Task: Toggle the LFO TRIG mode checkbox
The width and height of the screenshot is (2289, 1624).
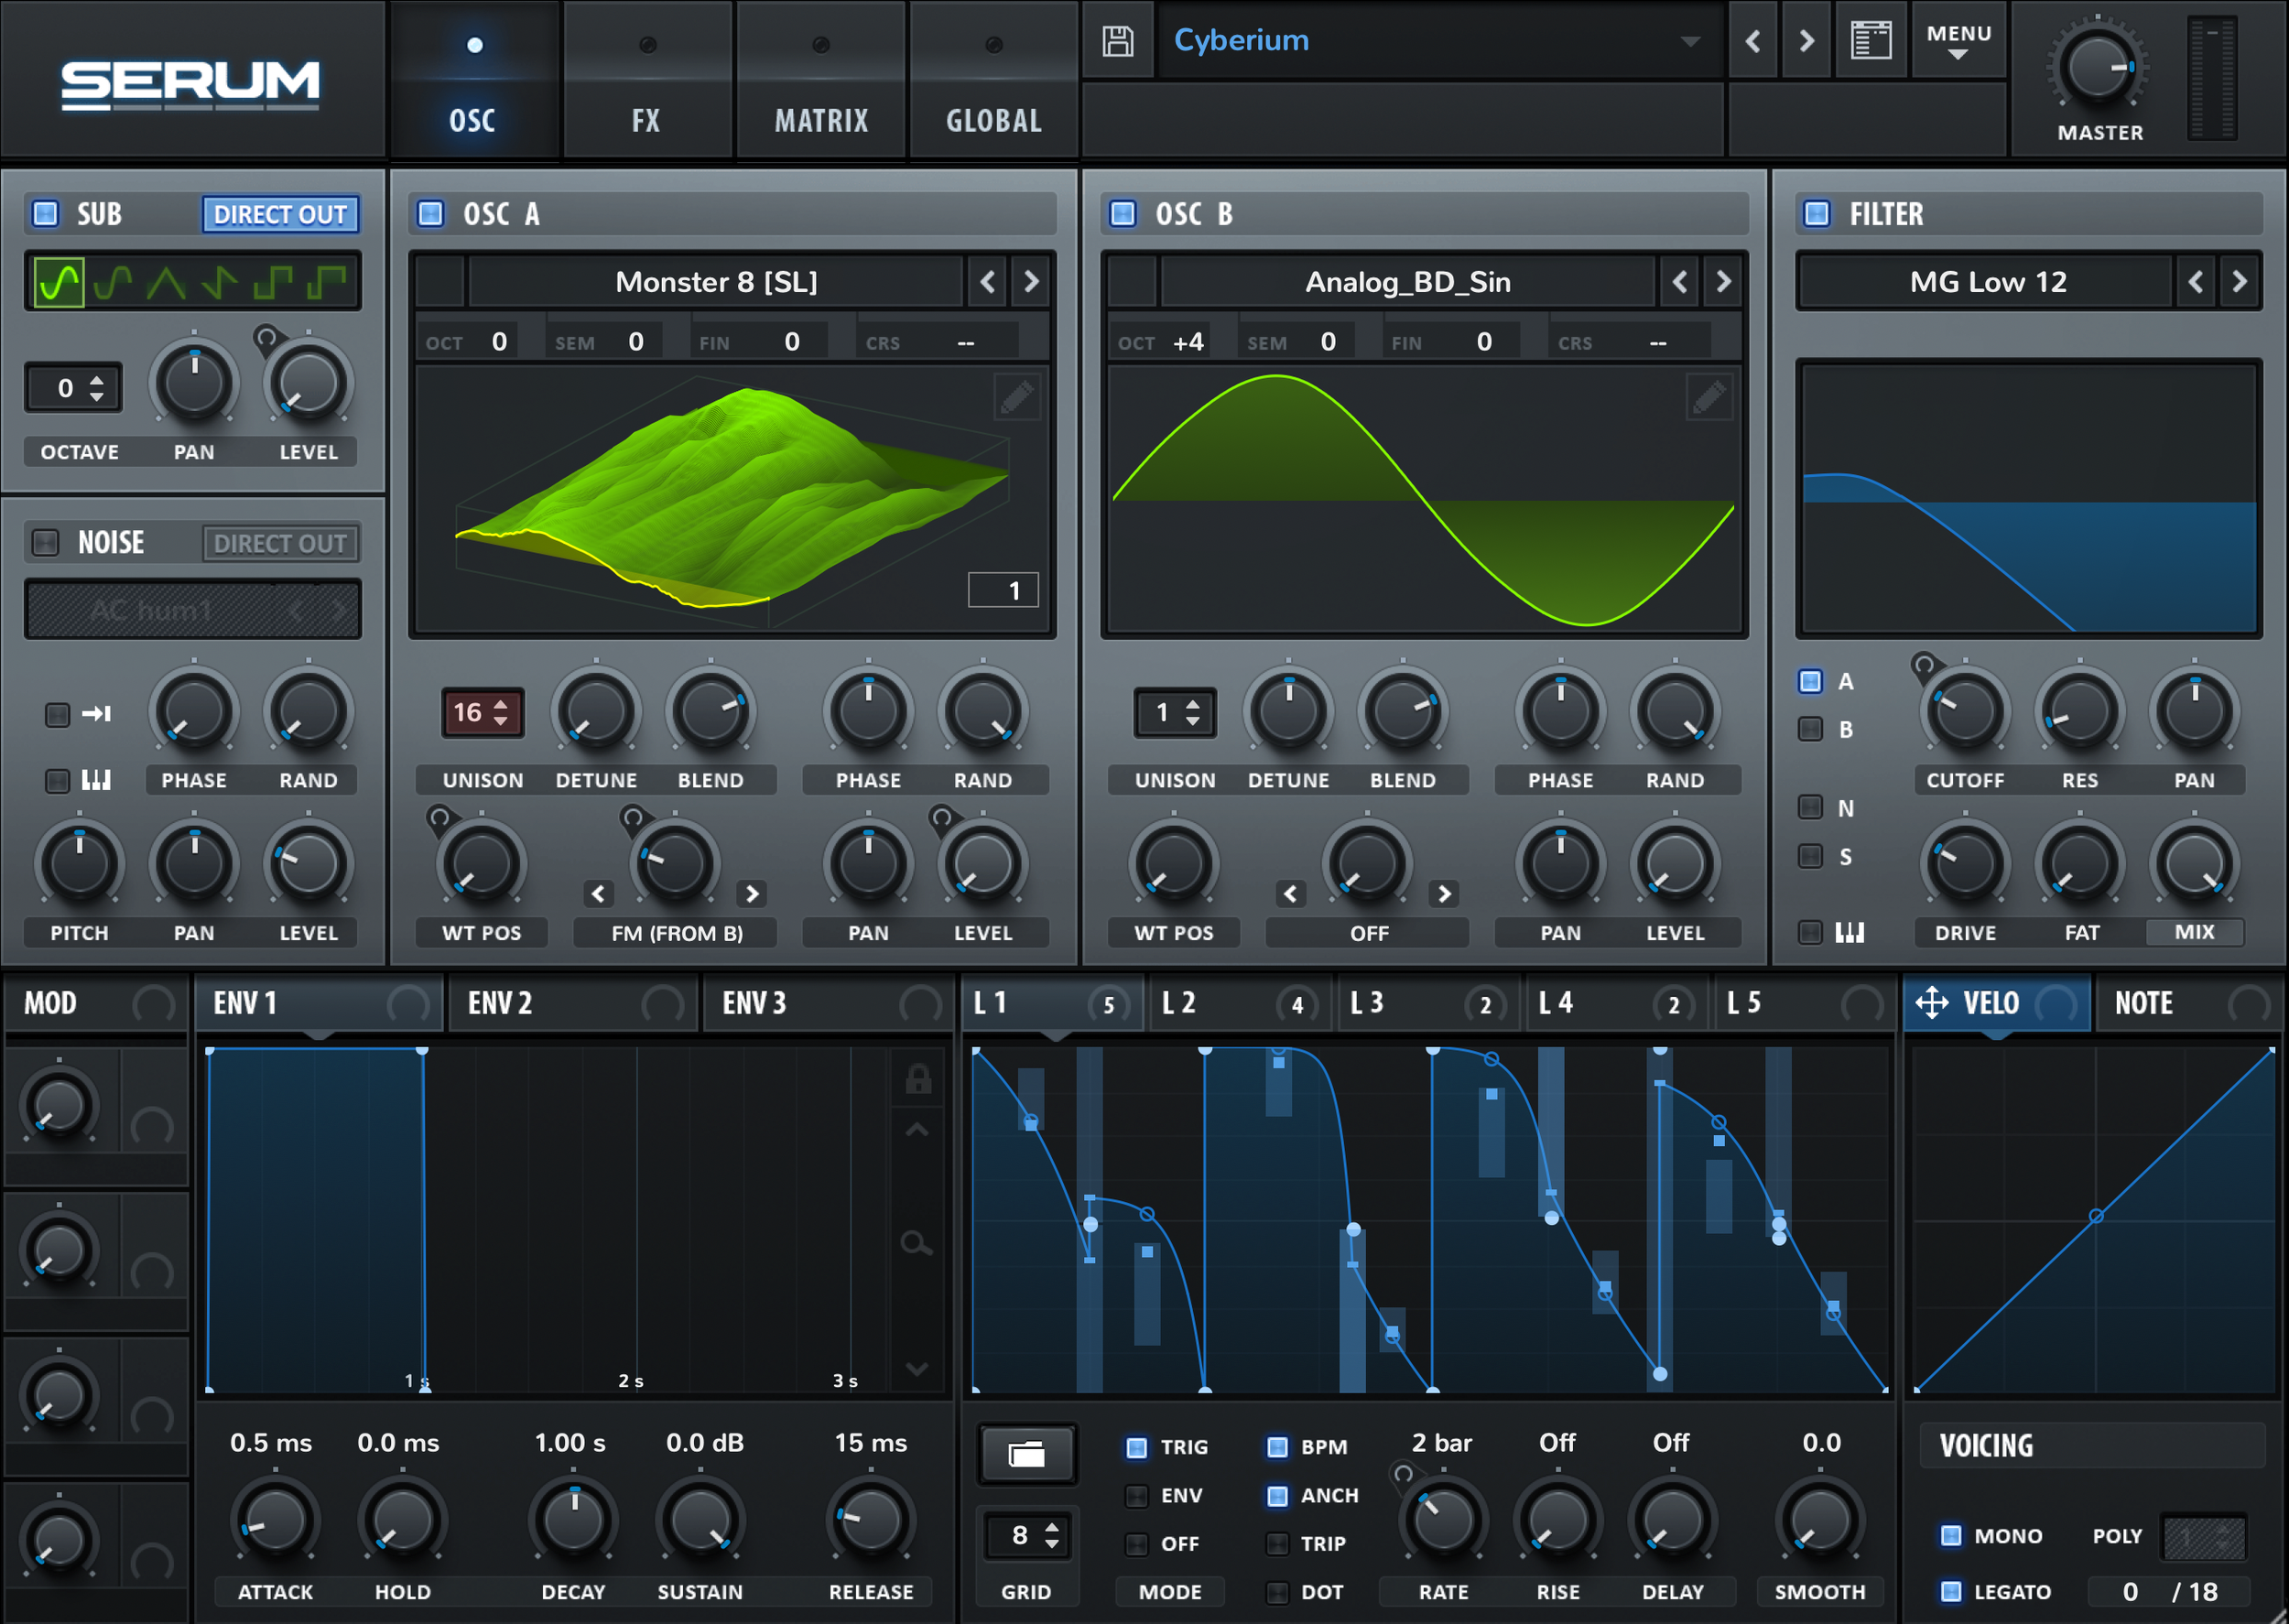Action: [1136, 1447]
